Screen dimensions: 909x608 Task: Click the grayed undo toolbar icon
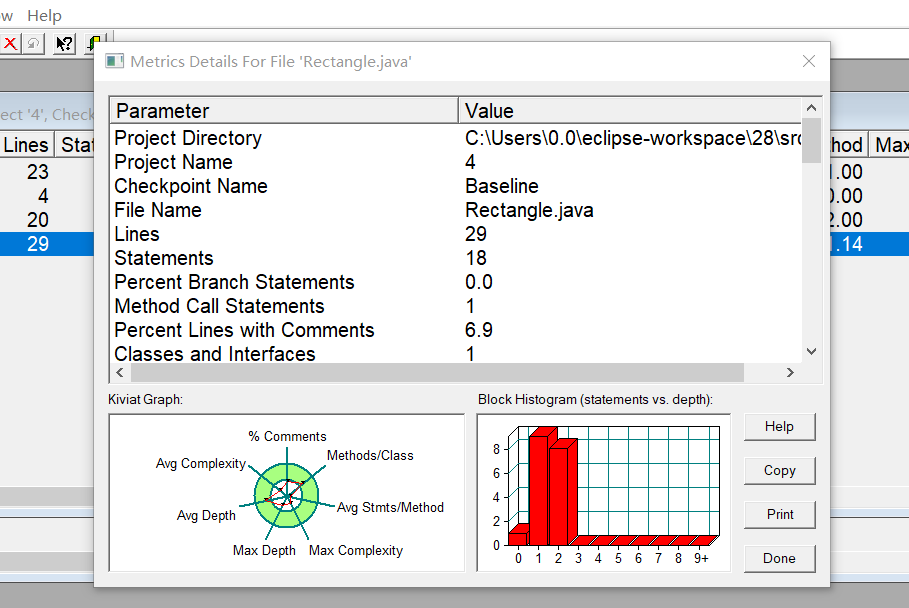point(34,43)
